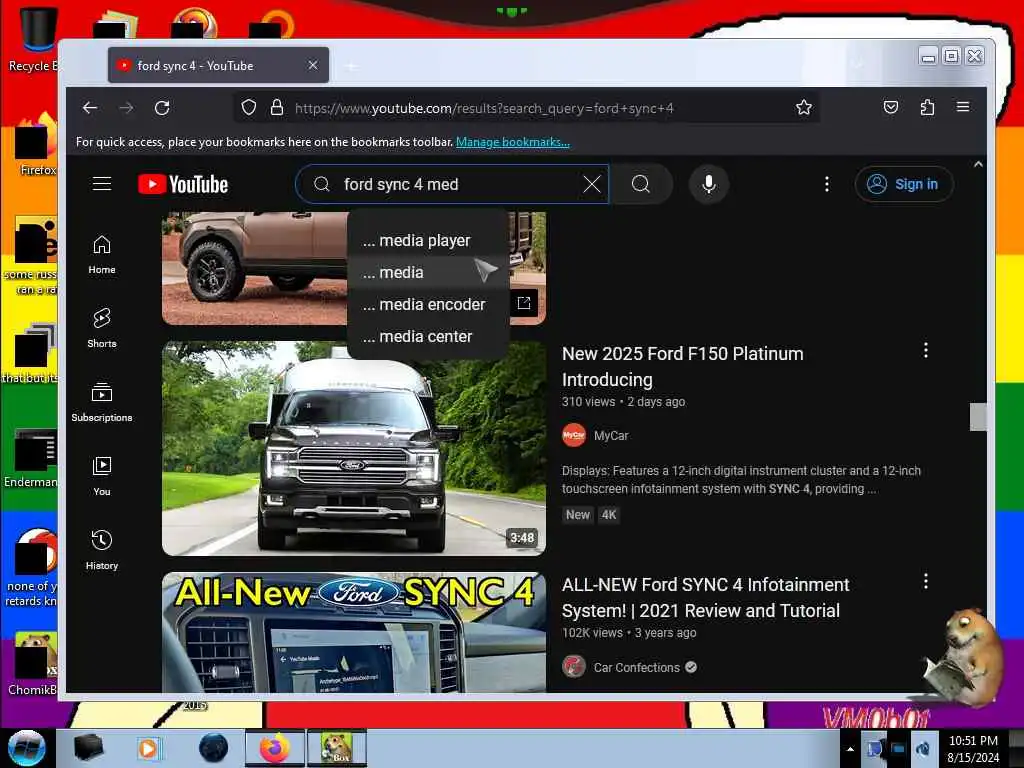The width and height of the screenshot is (1024, 768).
Task: Clear the search box with the X
Action: coord(592,184)
